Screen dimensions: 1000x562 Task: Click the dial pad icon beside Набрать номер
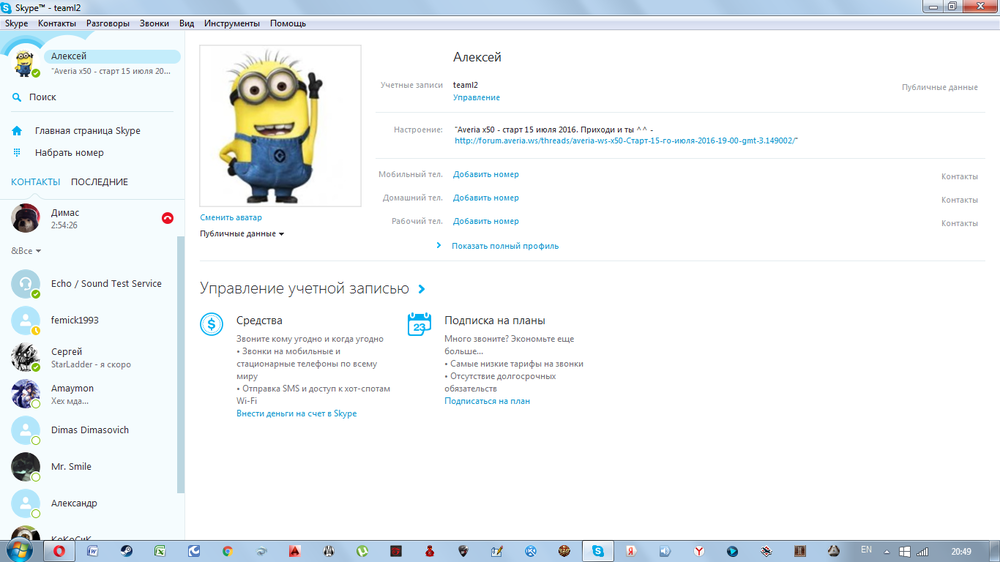[17, 153]
